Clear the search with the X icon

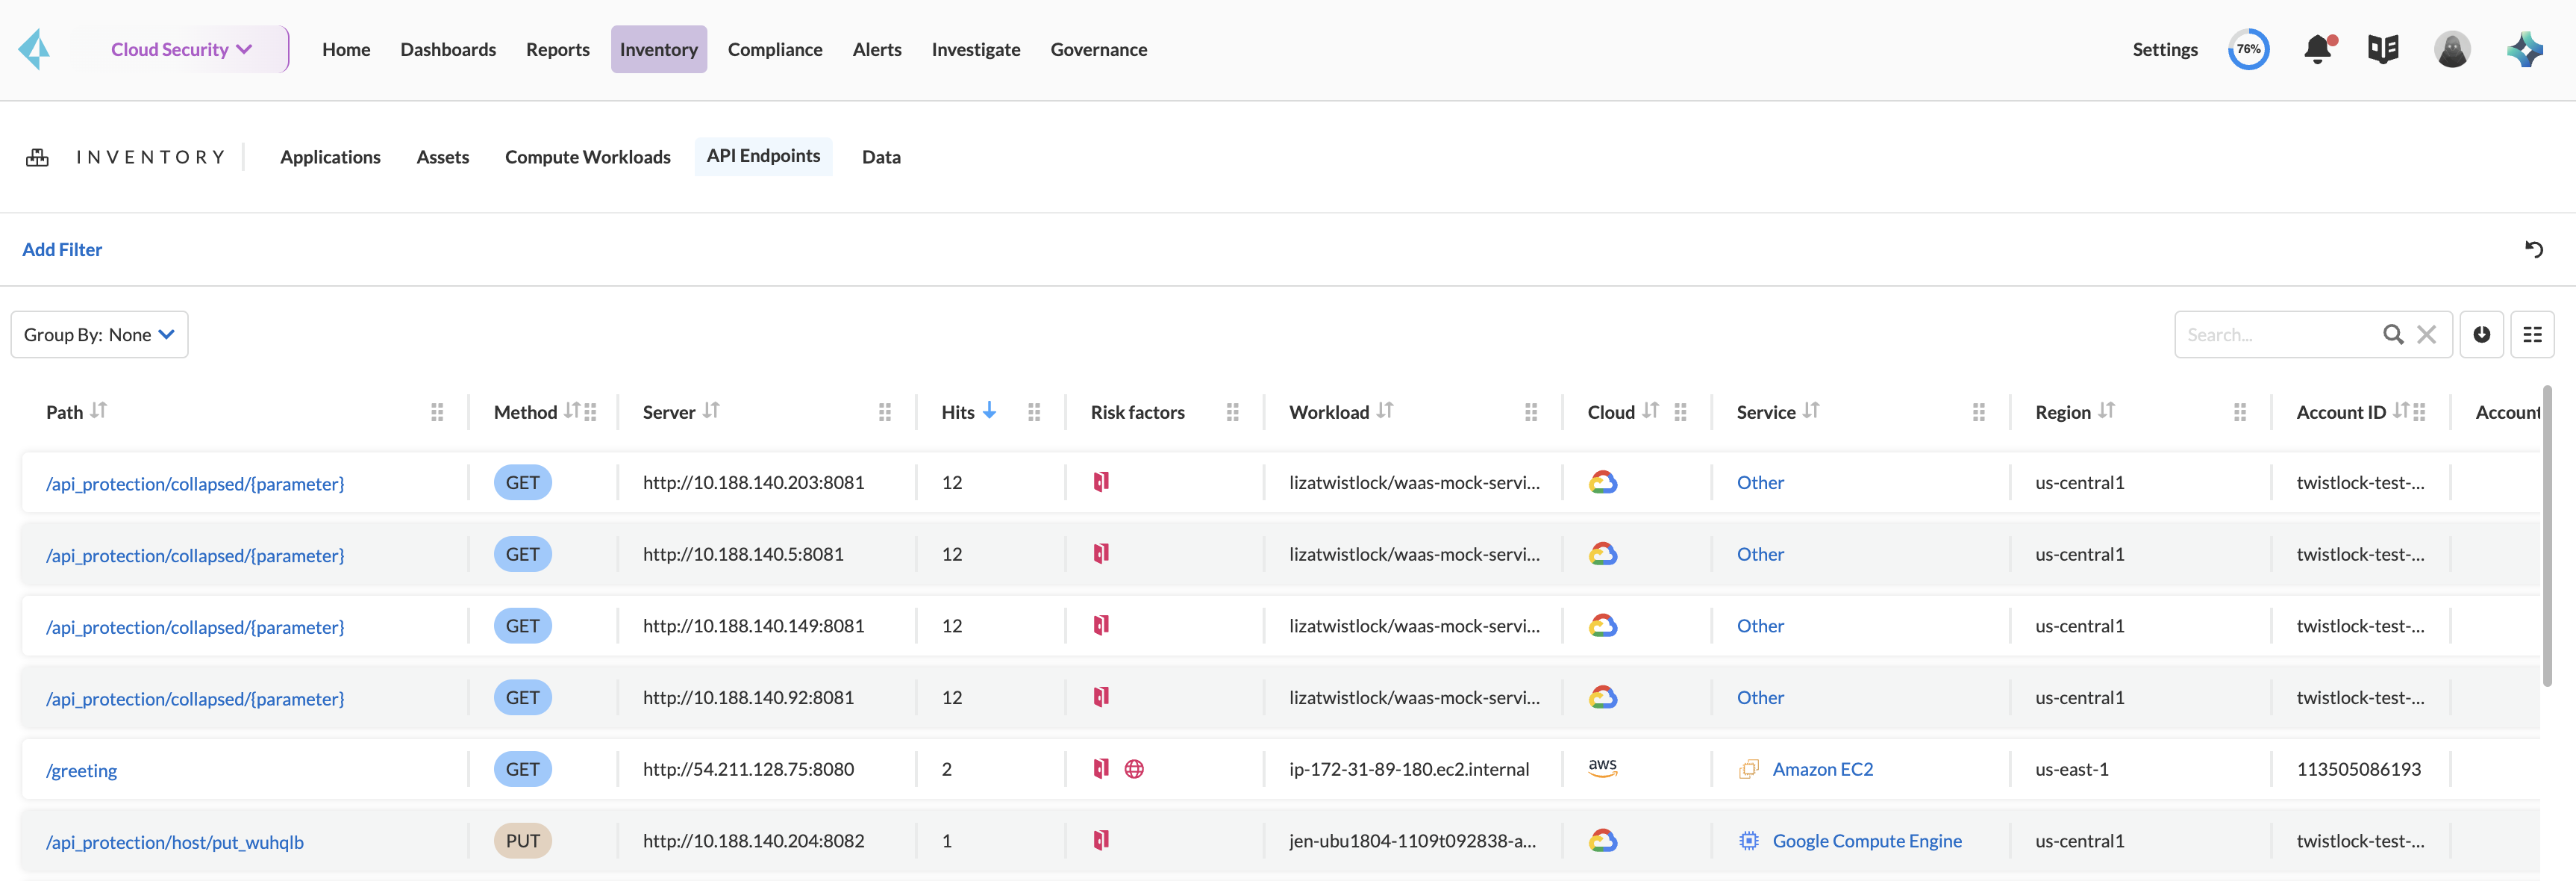pyautogui.click(x=2426, y=334)
